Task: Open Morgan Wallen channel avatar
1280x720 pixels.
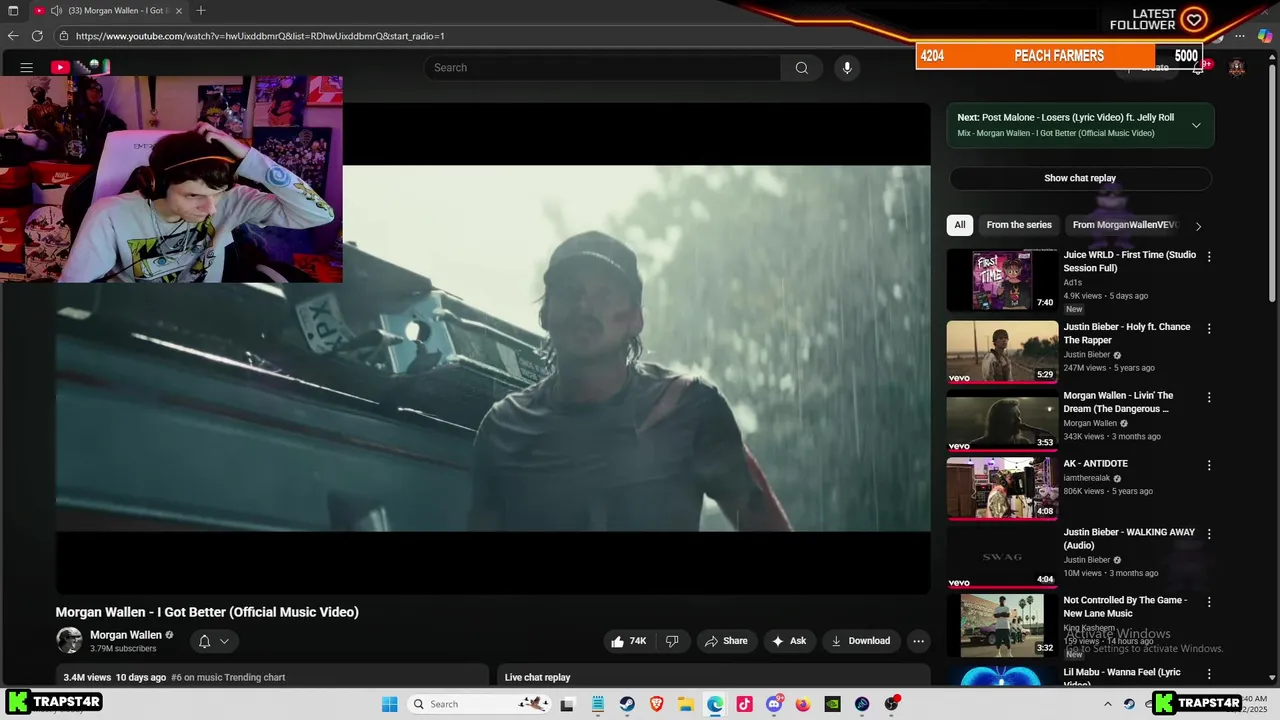Action: 69,641
